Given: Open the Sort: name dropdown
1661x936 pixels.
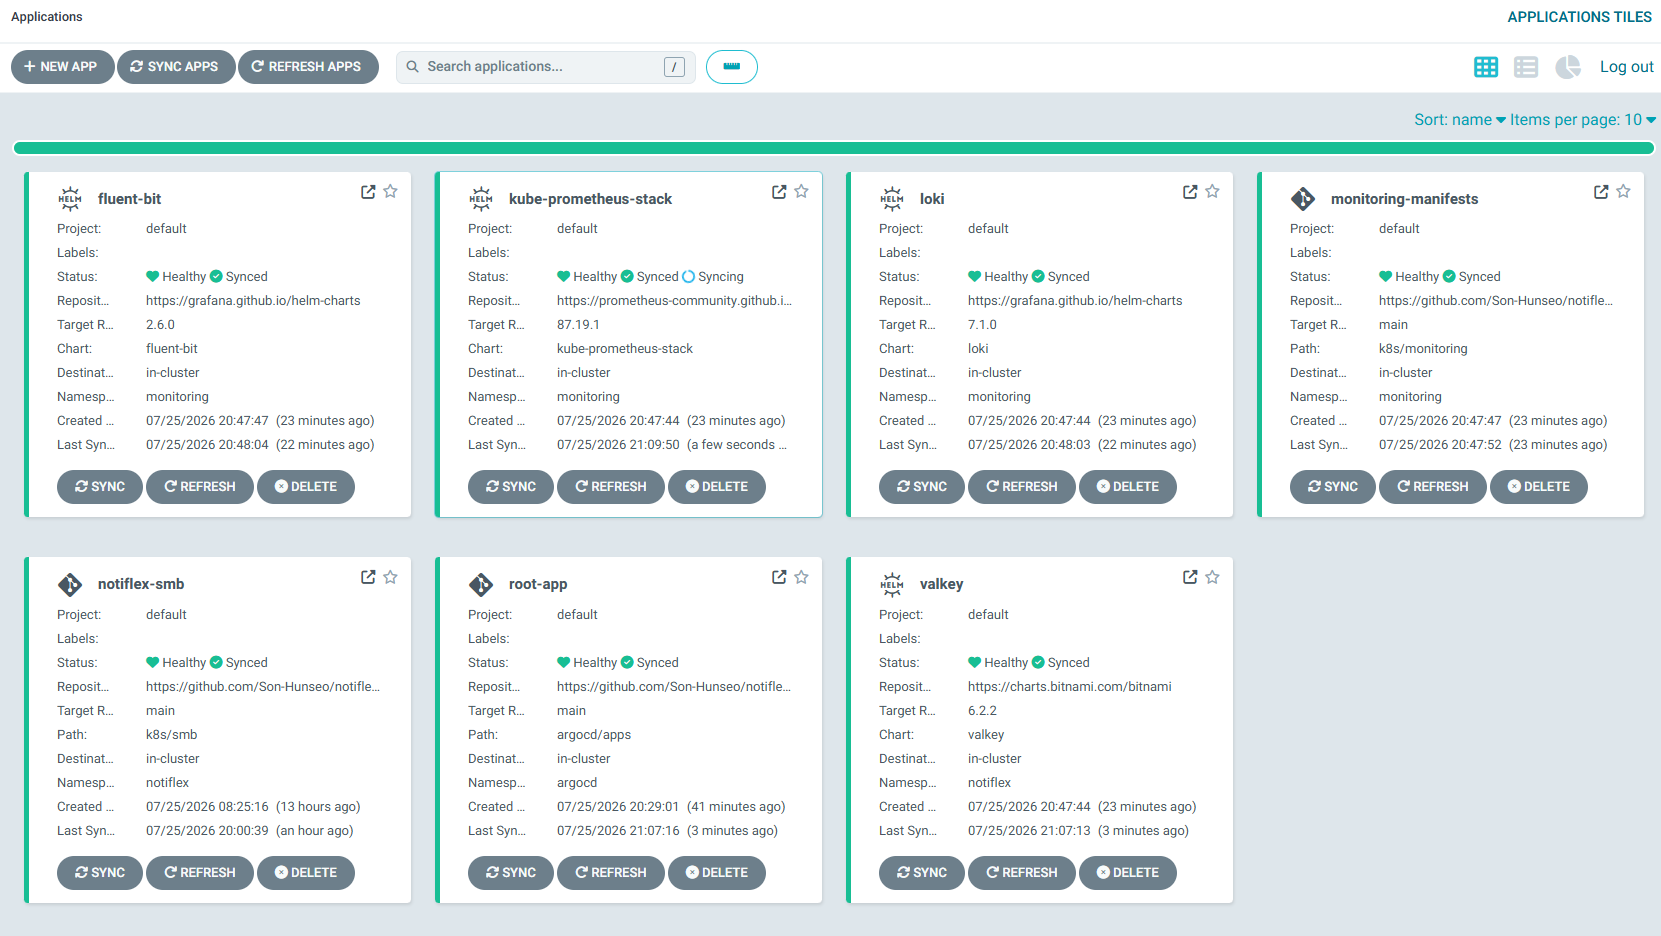Looking at the screenshot, I should (x=1459, y=120).
